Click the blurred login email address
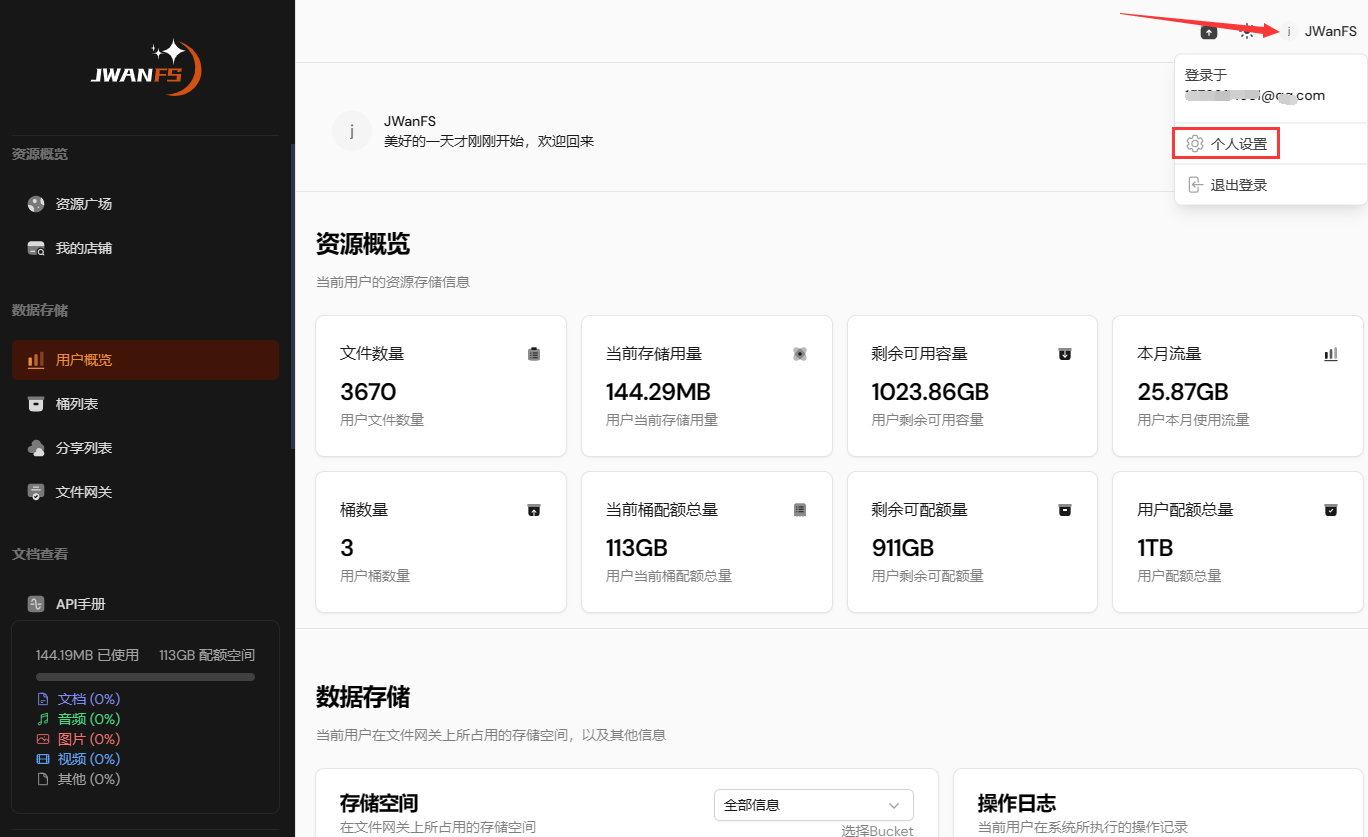1368x837 pixels. tap(1255, 96)
